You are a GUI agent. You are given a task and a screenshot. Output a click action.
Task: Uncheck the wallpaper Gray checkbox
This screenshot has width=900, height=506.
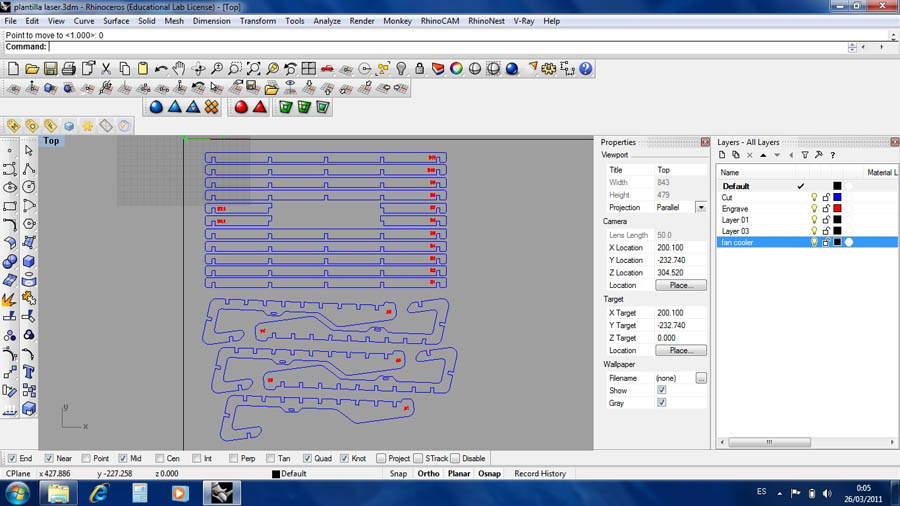tap(661, 403)
